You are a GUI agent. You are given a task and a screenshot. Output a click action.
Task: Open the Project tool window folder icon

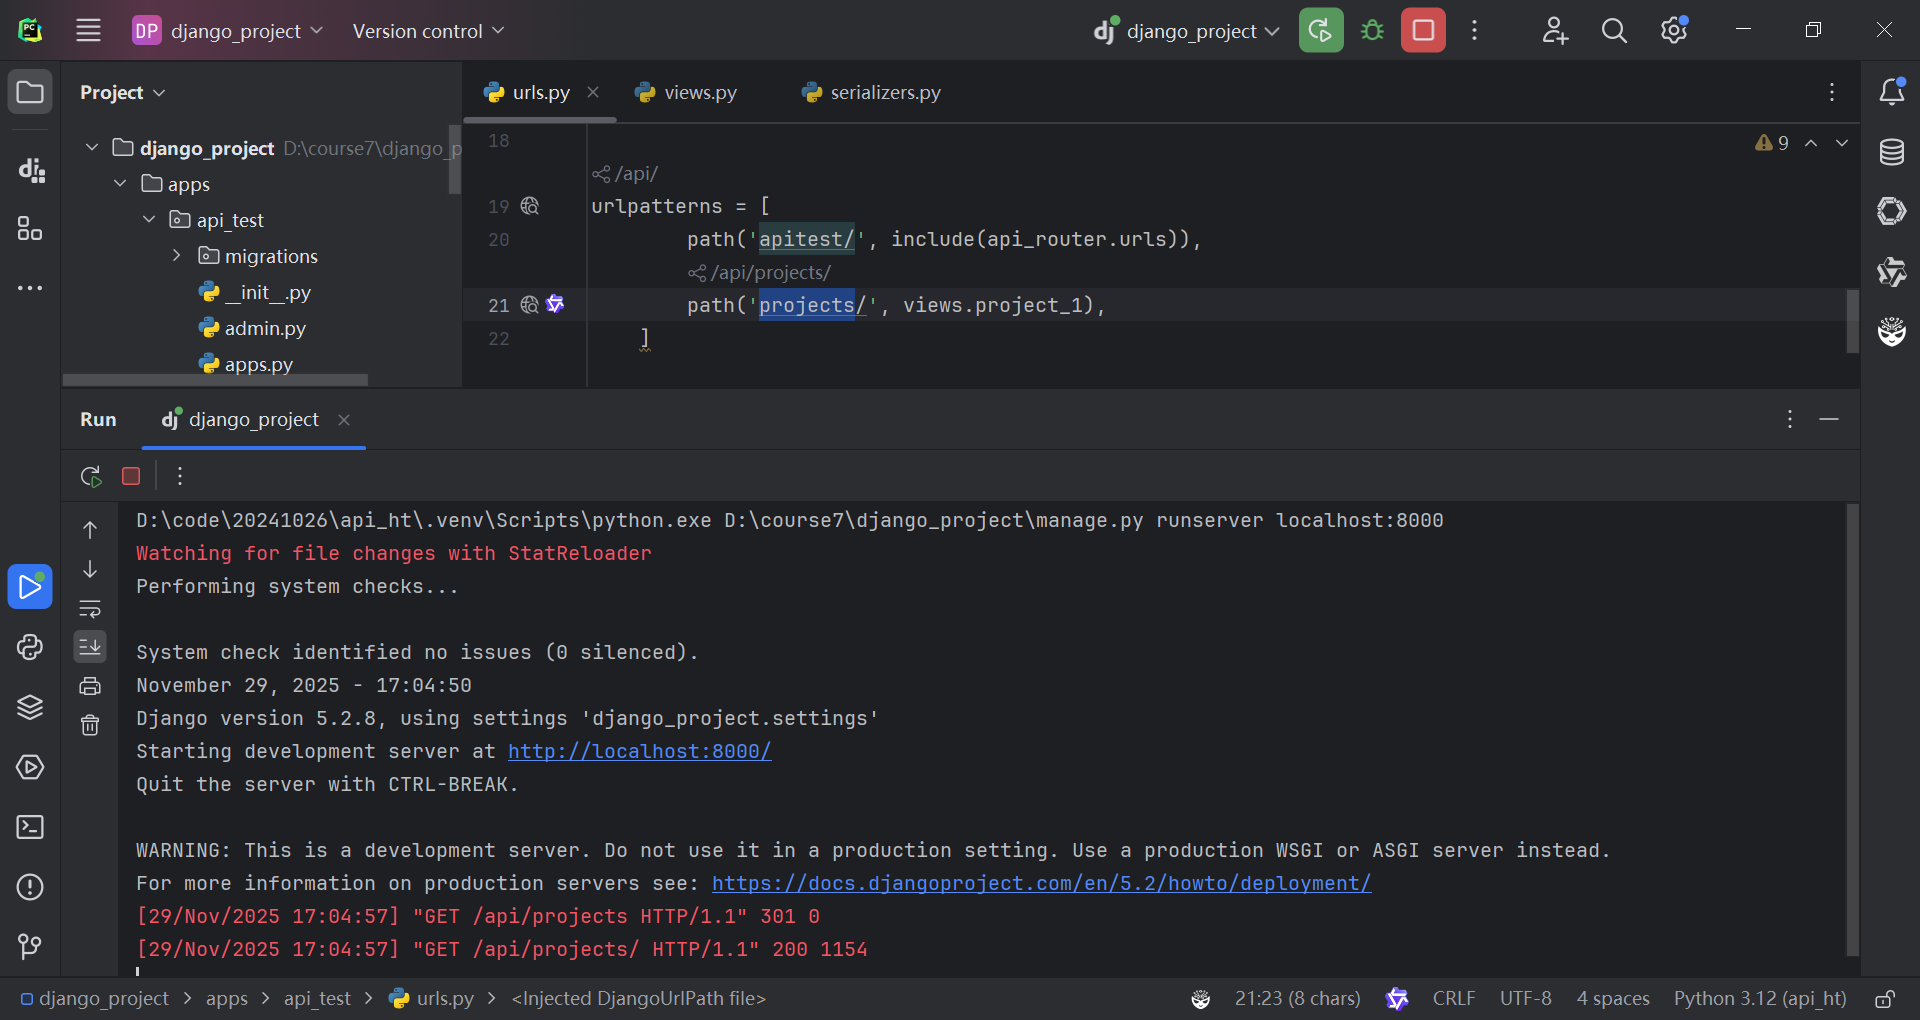click(x=30, y=93)
